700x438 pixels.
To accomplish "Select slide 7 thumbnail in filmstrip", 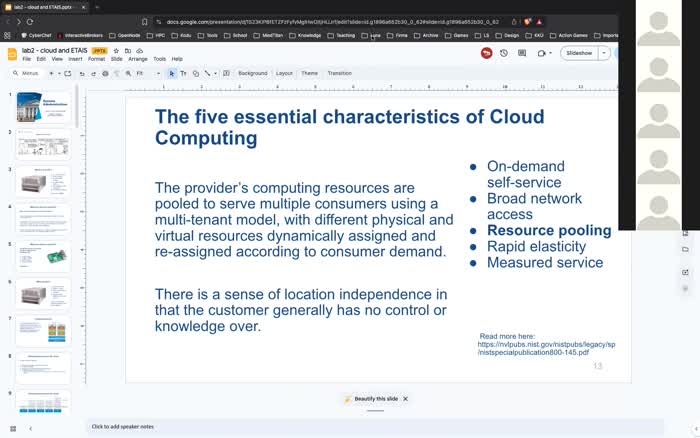I will click(x=43, y=331).
